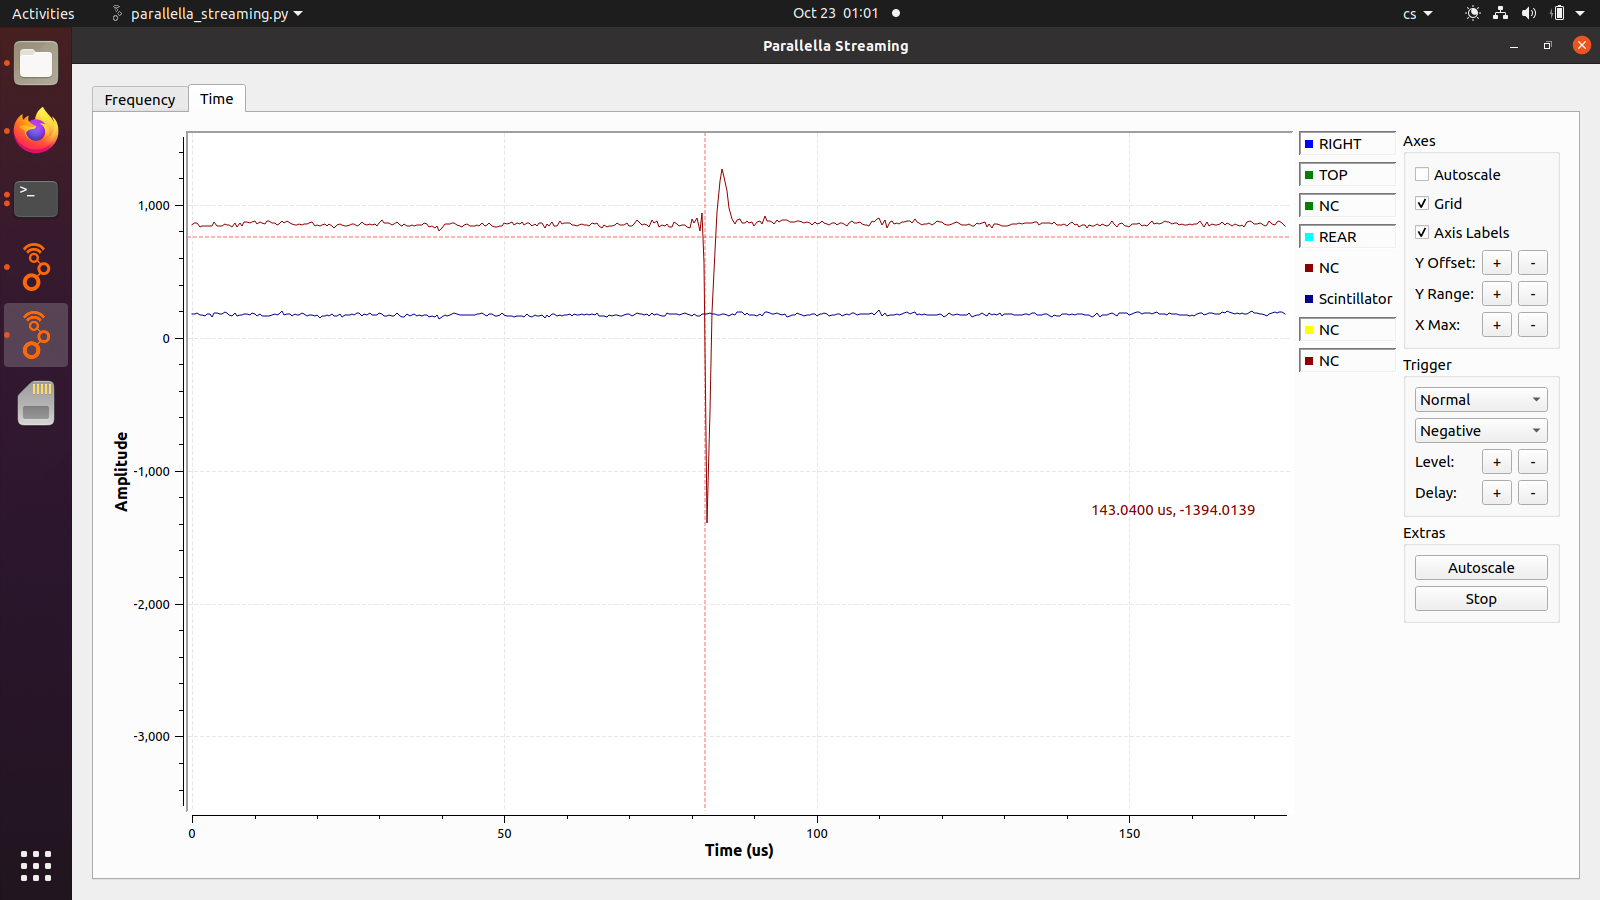1600x900 pixels.
Task: Open the cs keyboard layout menu
Action: 1417,13
